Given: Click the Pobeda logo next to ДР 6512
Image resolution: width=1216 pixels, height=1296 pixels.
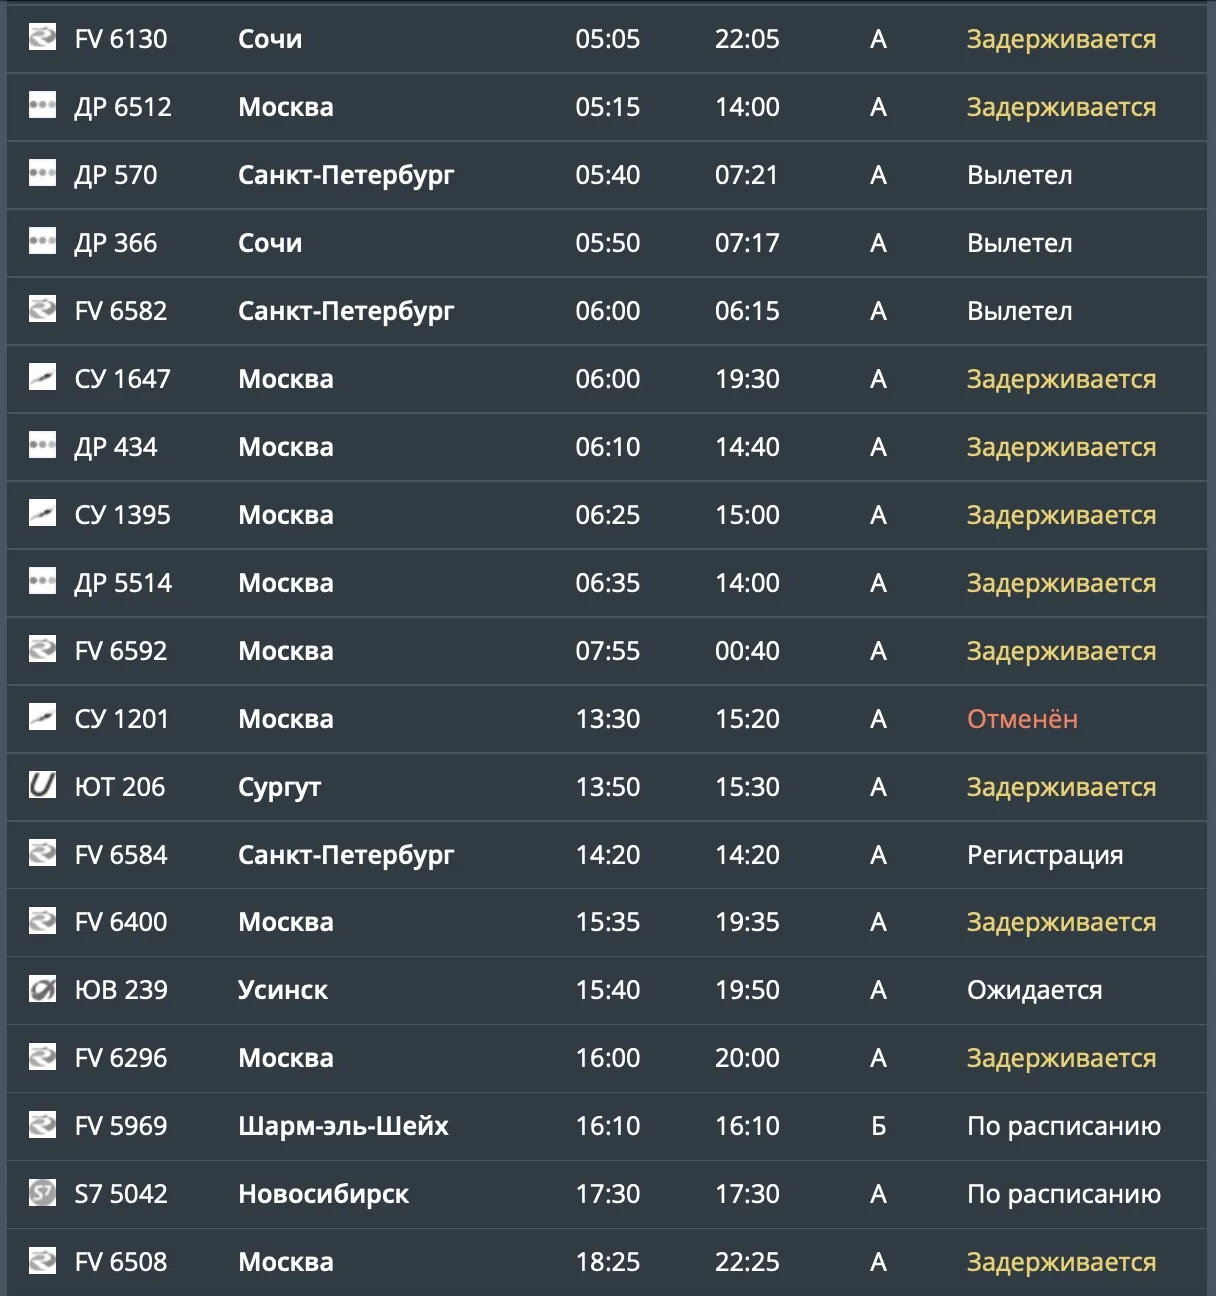Looking at the screenshot, I should point(42,105).
